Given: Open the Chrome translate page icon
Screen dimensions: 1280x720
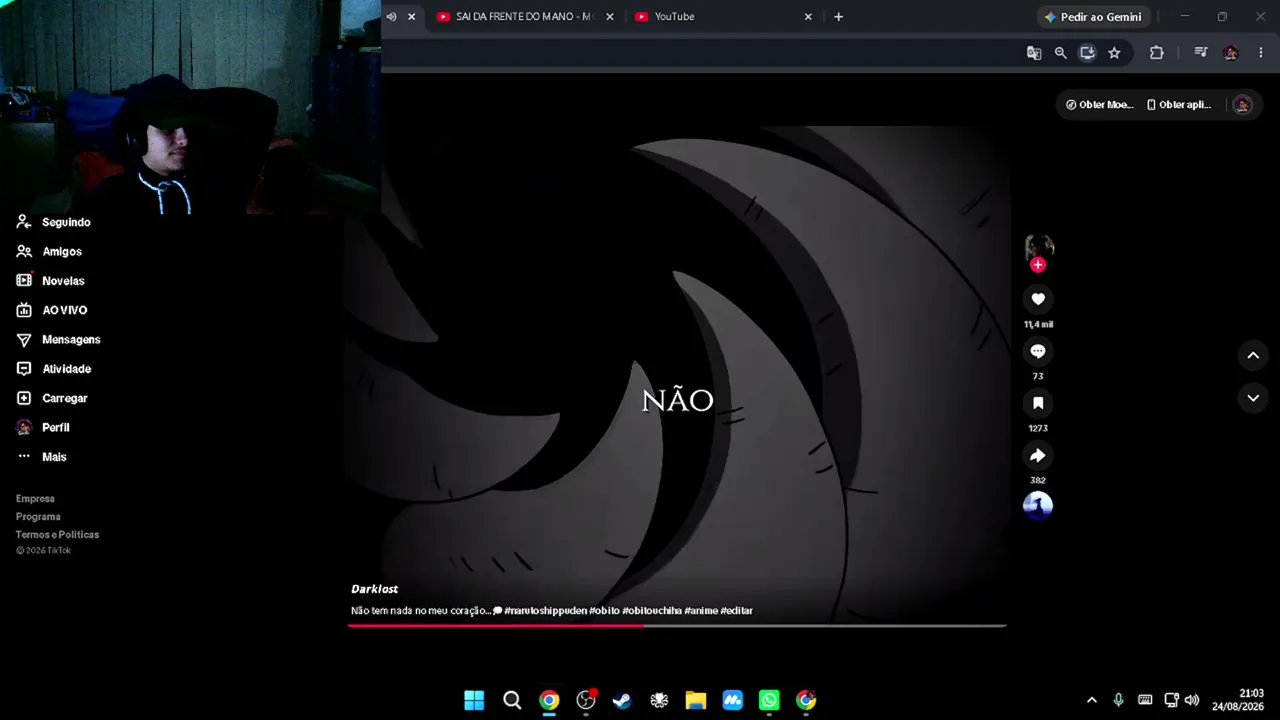Looking at the screenshot, I should coord(1034,53).
